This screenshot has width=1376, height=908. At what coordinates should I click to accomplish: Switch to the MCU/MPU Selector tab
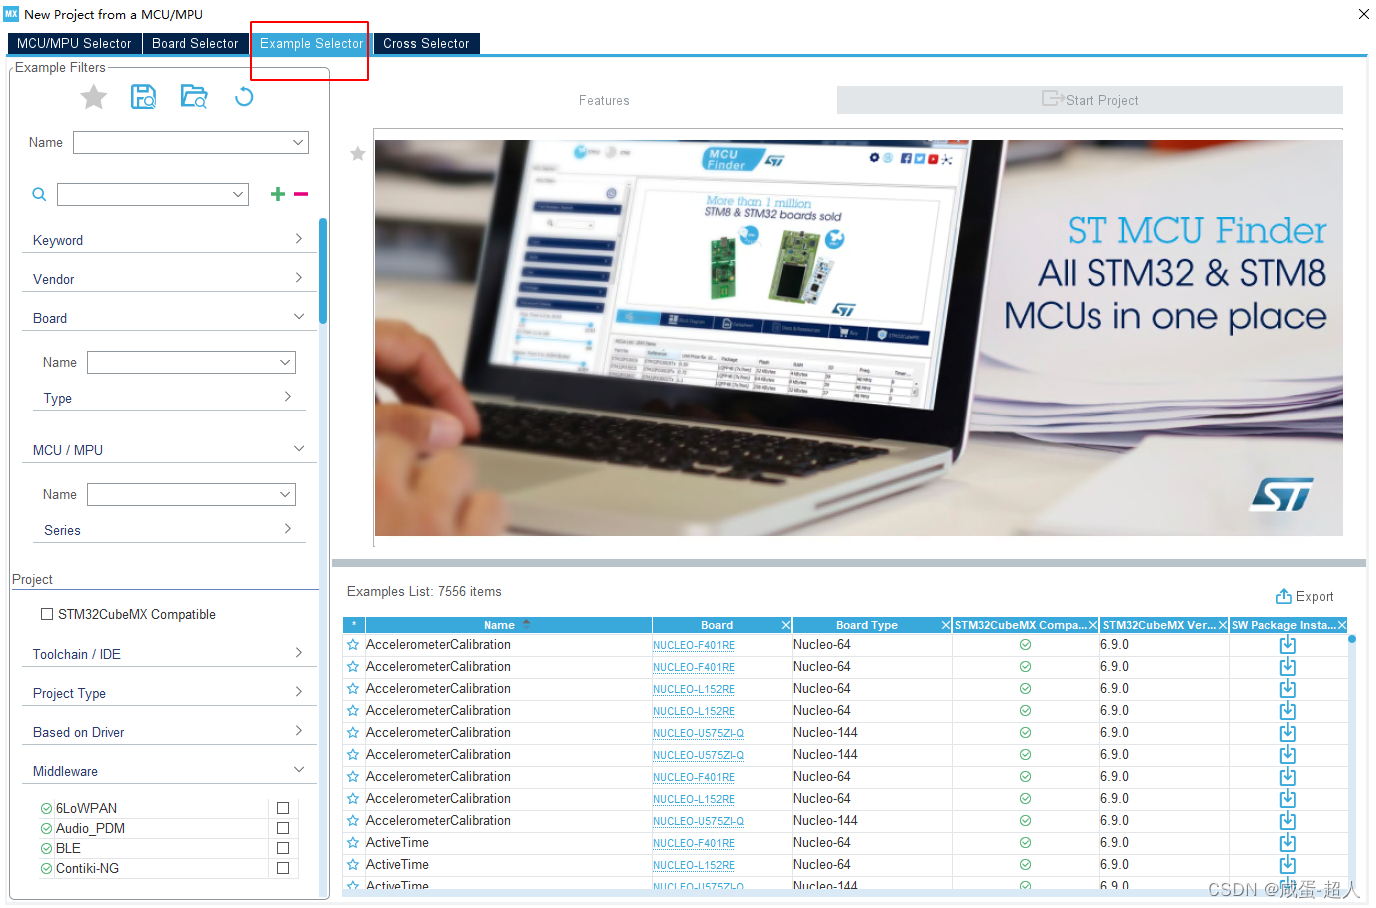coord(74,43)
